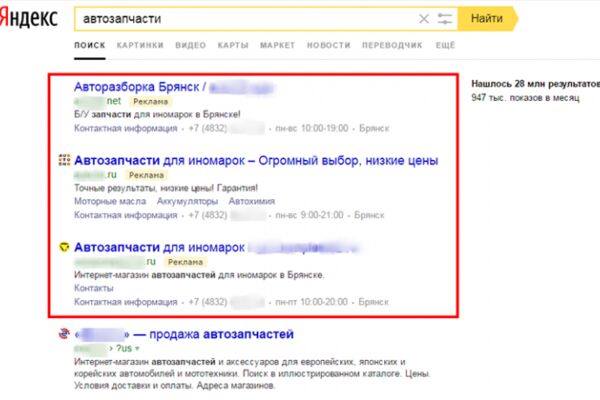Switch to the Видео tab
The height and width of the screenshot is (400, 600).
[x=191, y=45]
